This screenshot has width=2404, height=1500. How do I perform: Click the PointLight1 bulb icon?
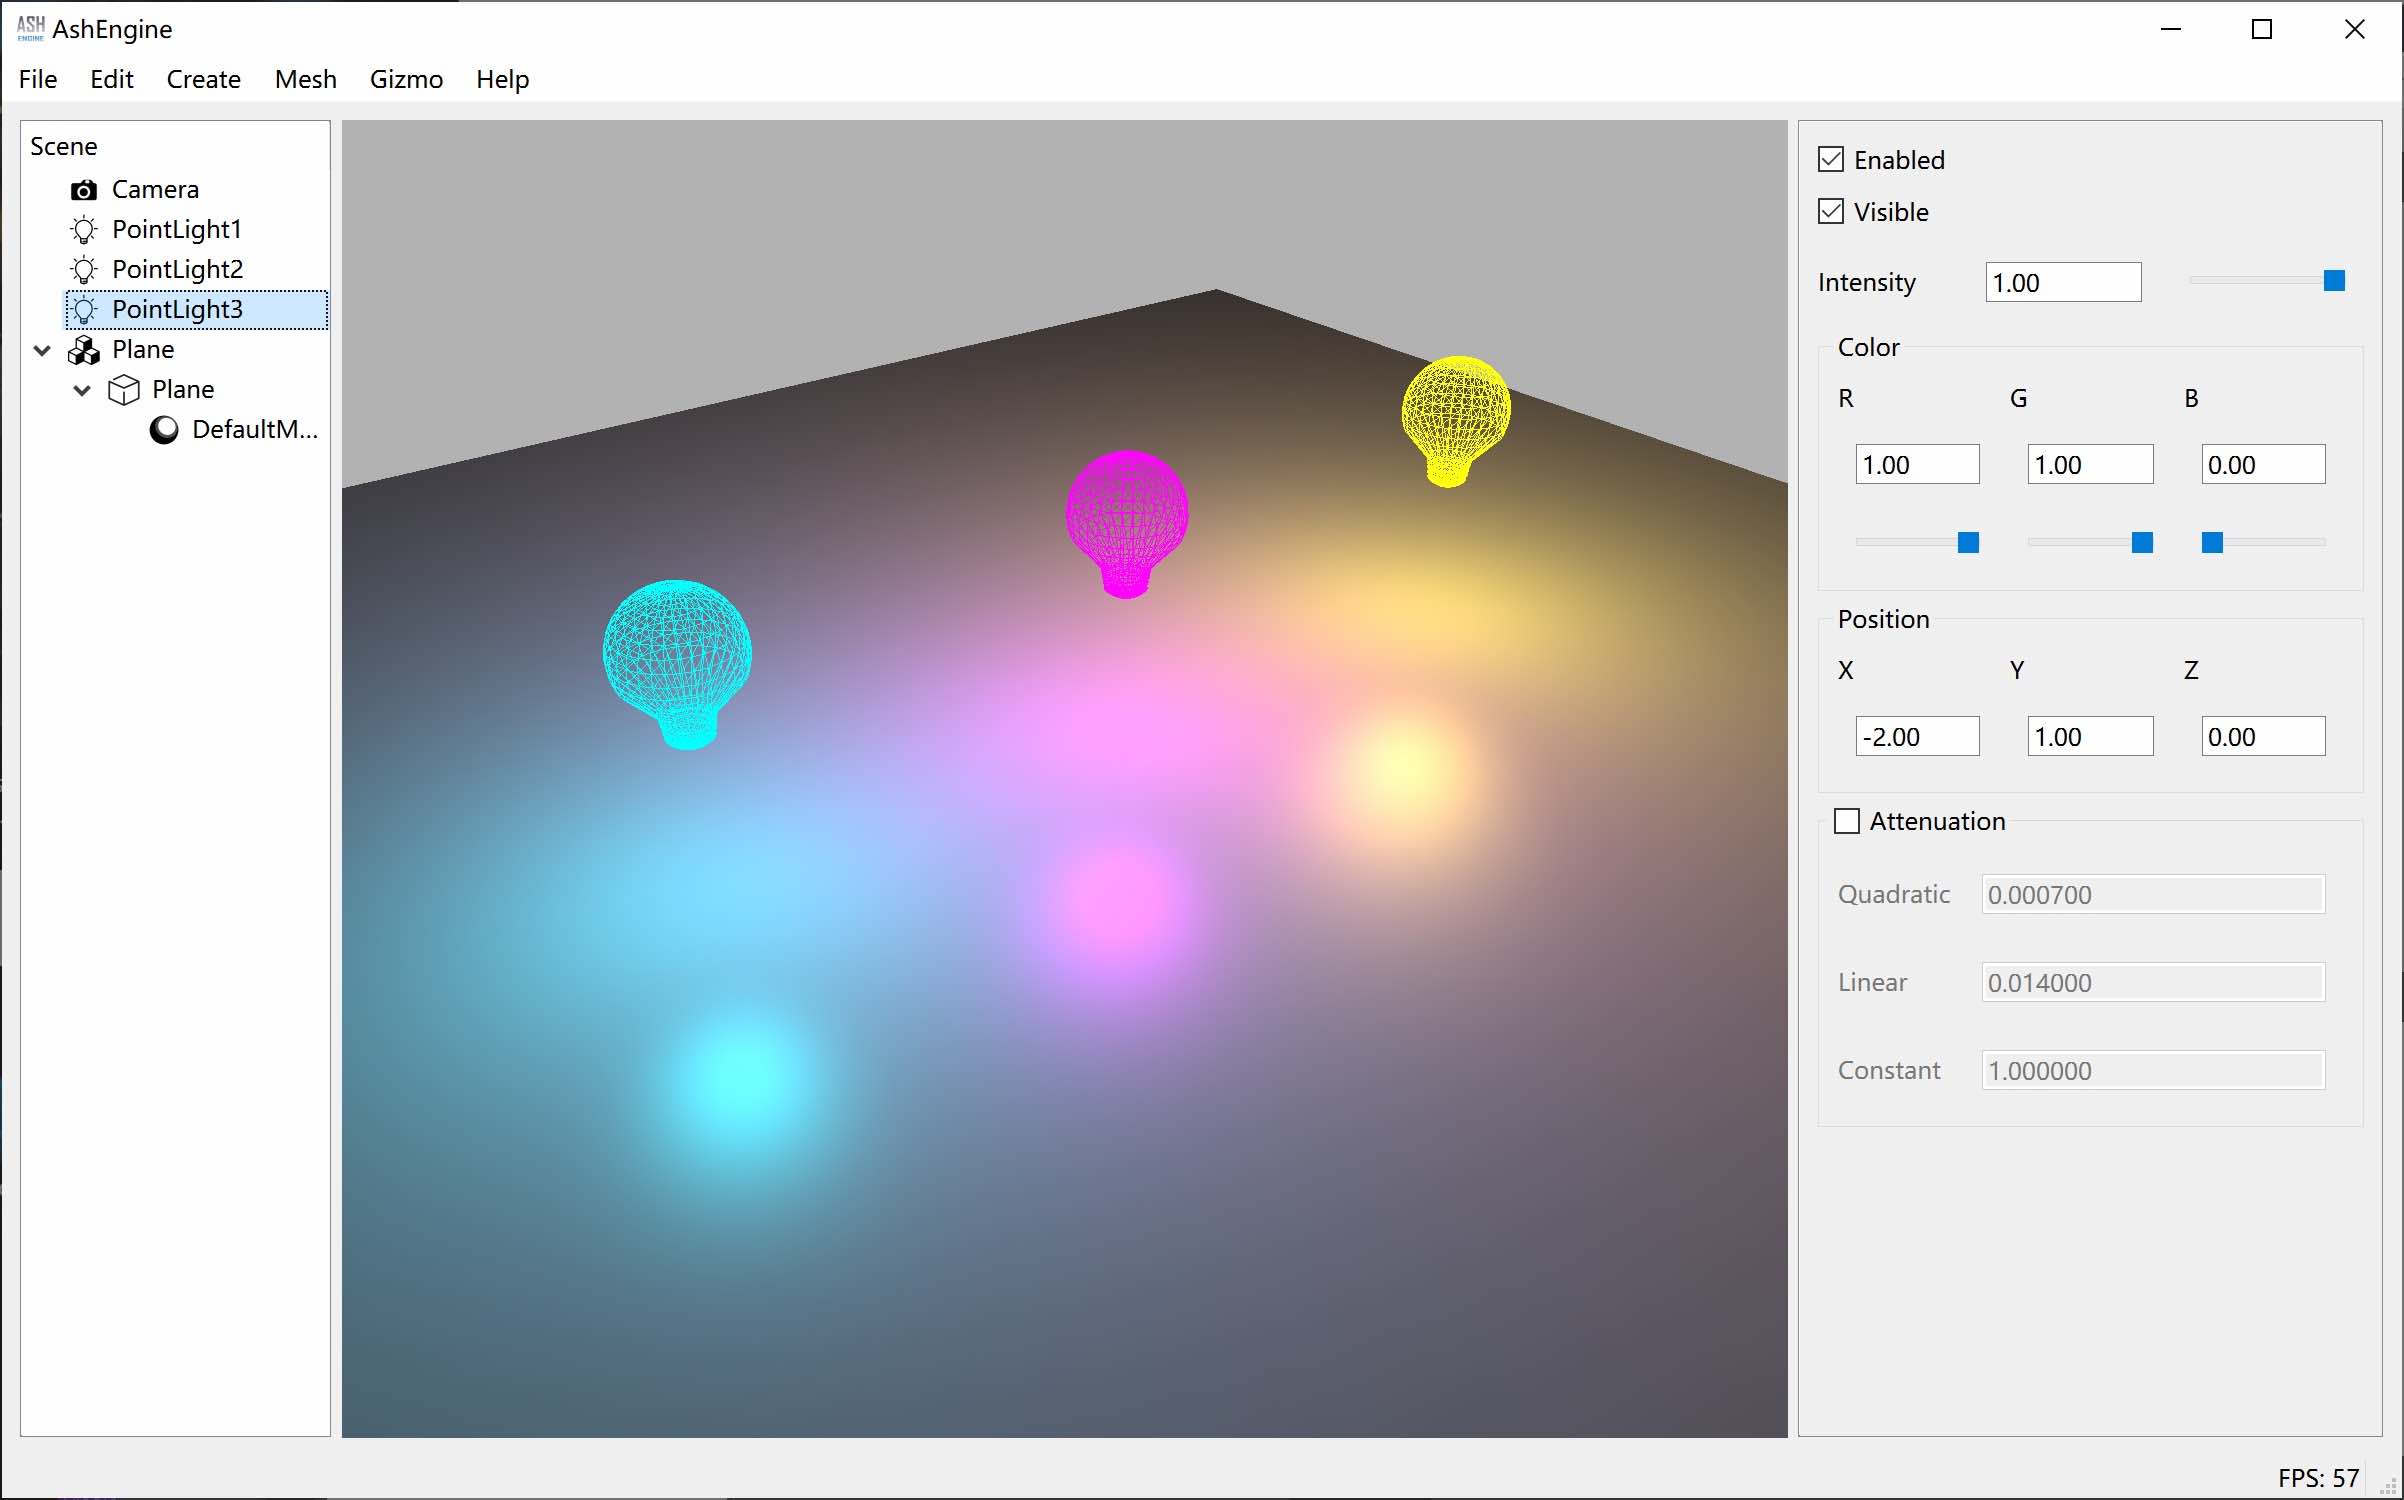pyautogui.click(x=84, y=230)
